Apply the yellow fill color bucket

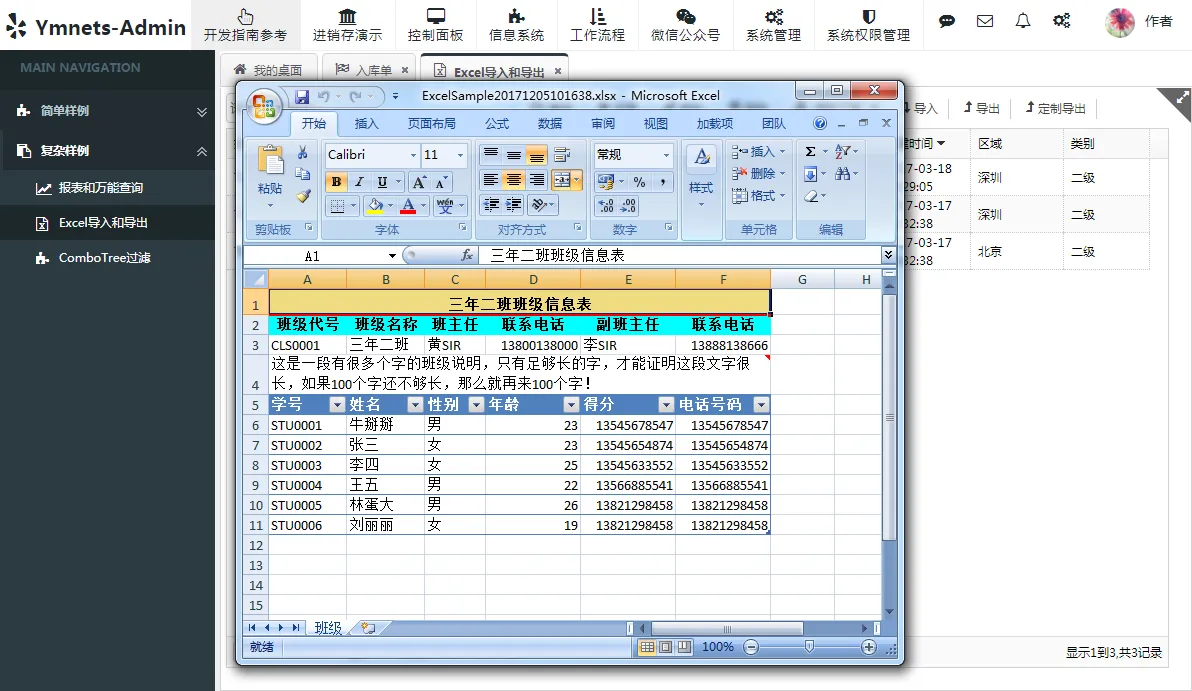(376, 205)
